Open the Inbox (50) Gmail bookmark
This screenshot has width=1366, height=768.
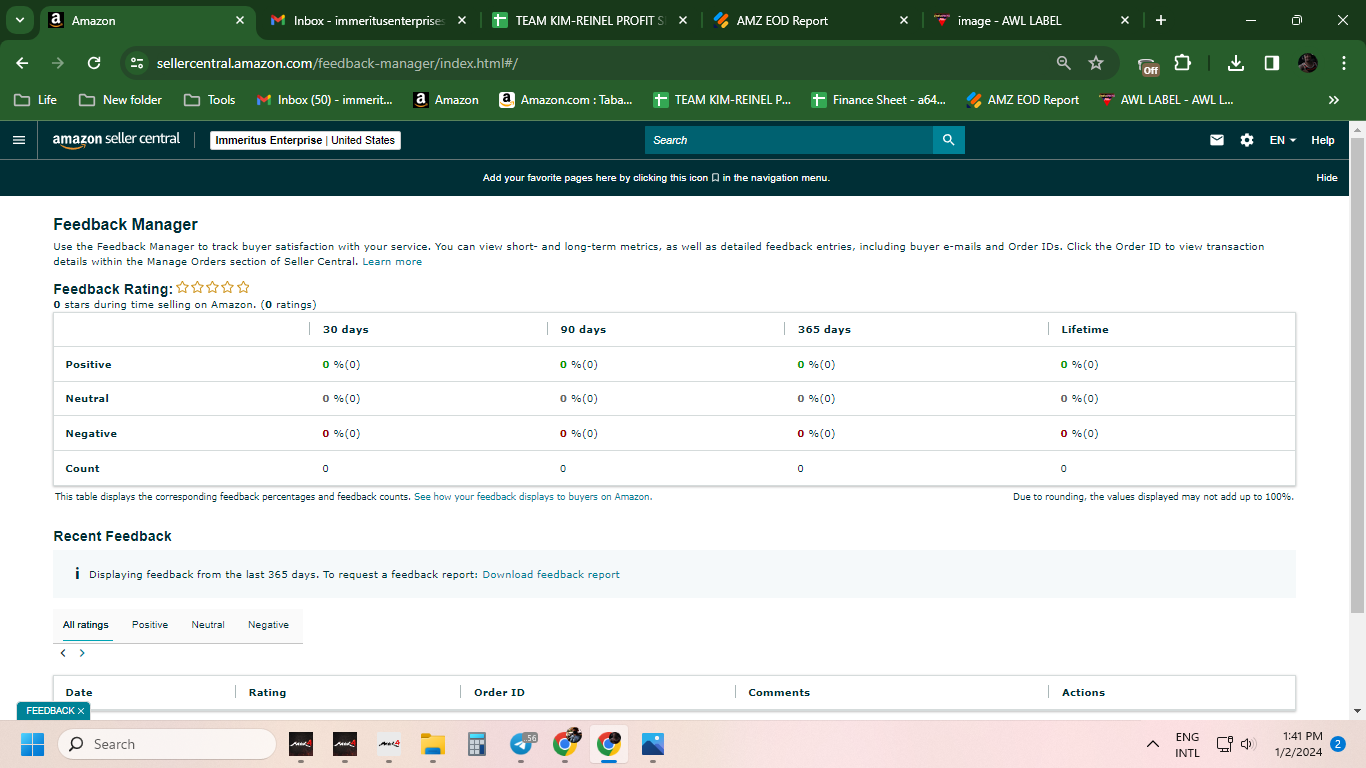coord(325,100)
